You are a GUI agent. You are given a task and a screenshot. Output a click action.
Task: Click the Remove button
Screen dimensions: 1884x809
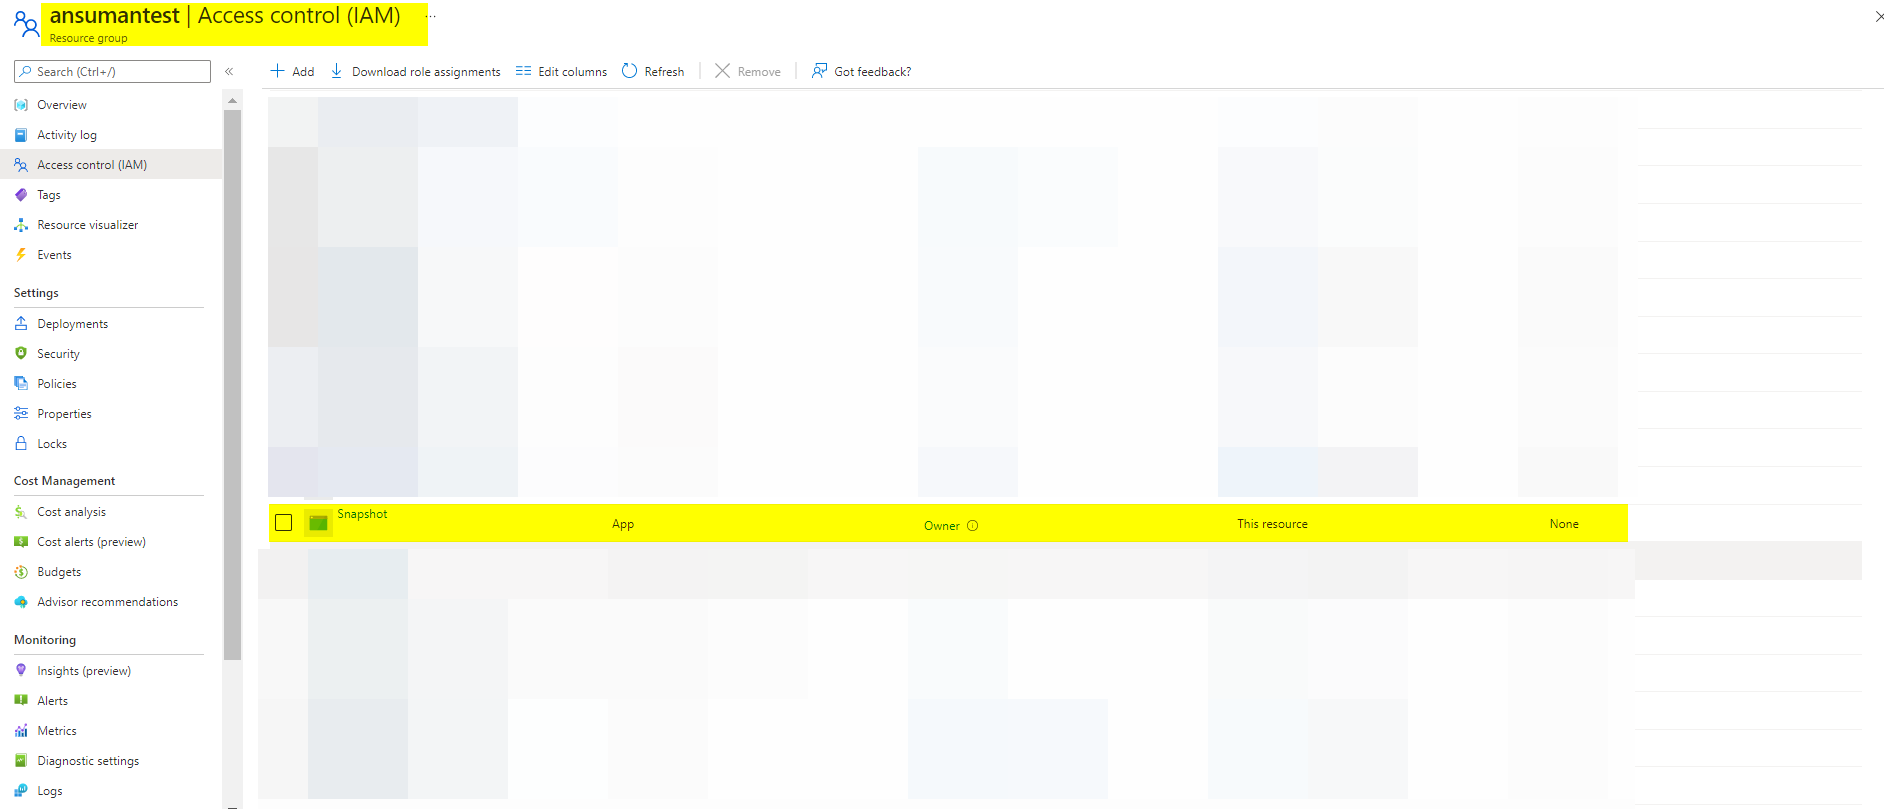point(748,72)
